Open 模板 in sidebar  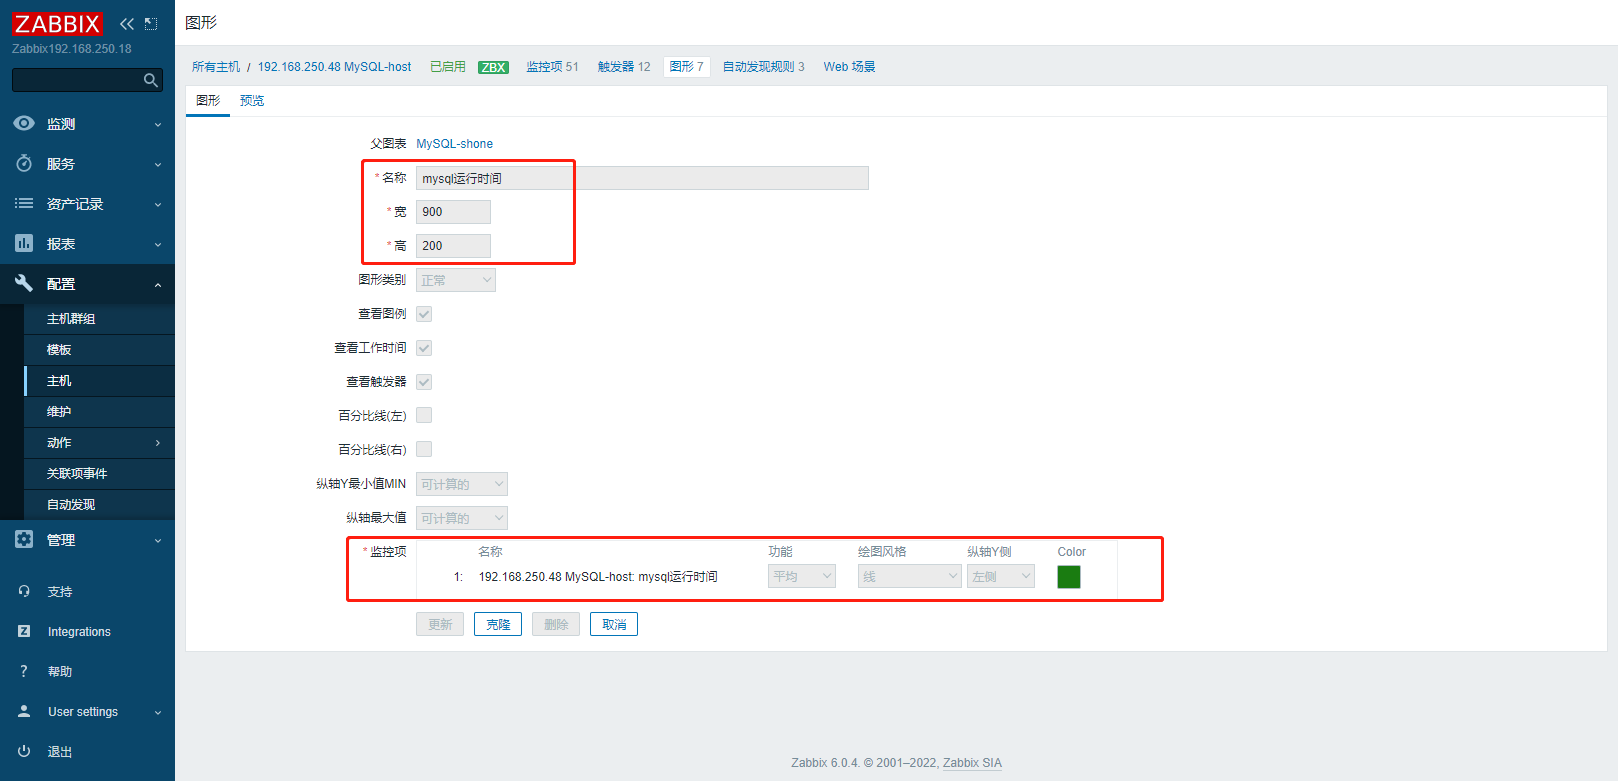click(x=99, y=350)
